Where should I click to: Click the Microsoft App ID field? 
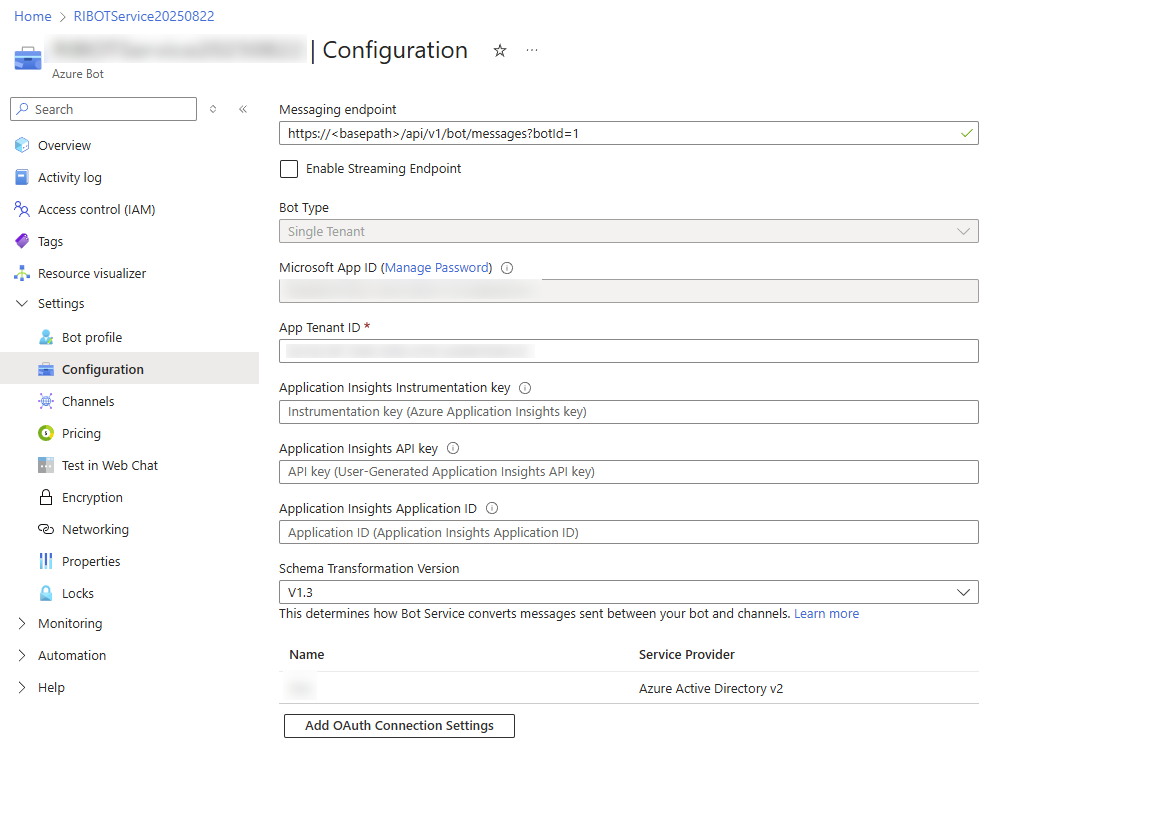click(628, 291)
